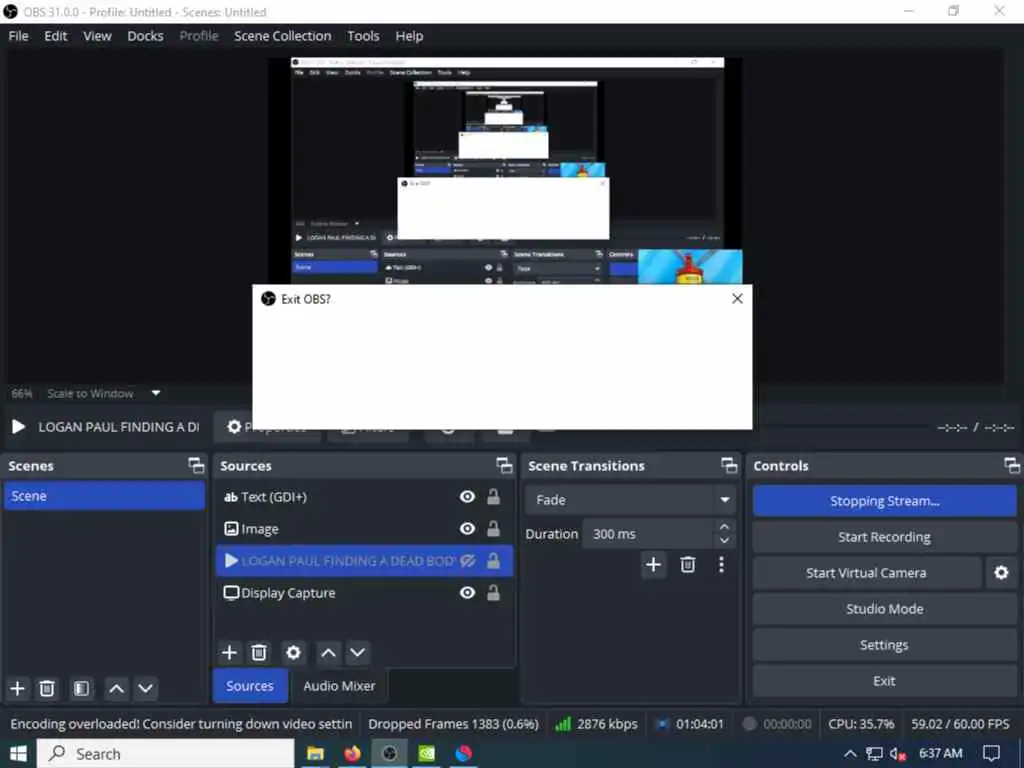Screen dimensions: 1024x768
Task: Pop out the Controls dock
Action: pyautogui.click(x=1012, y=466)
